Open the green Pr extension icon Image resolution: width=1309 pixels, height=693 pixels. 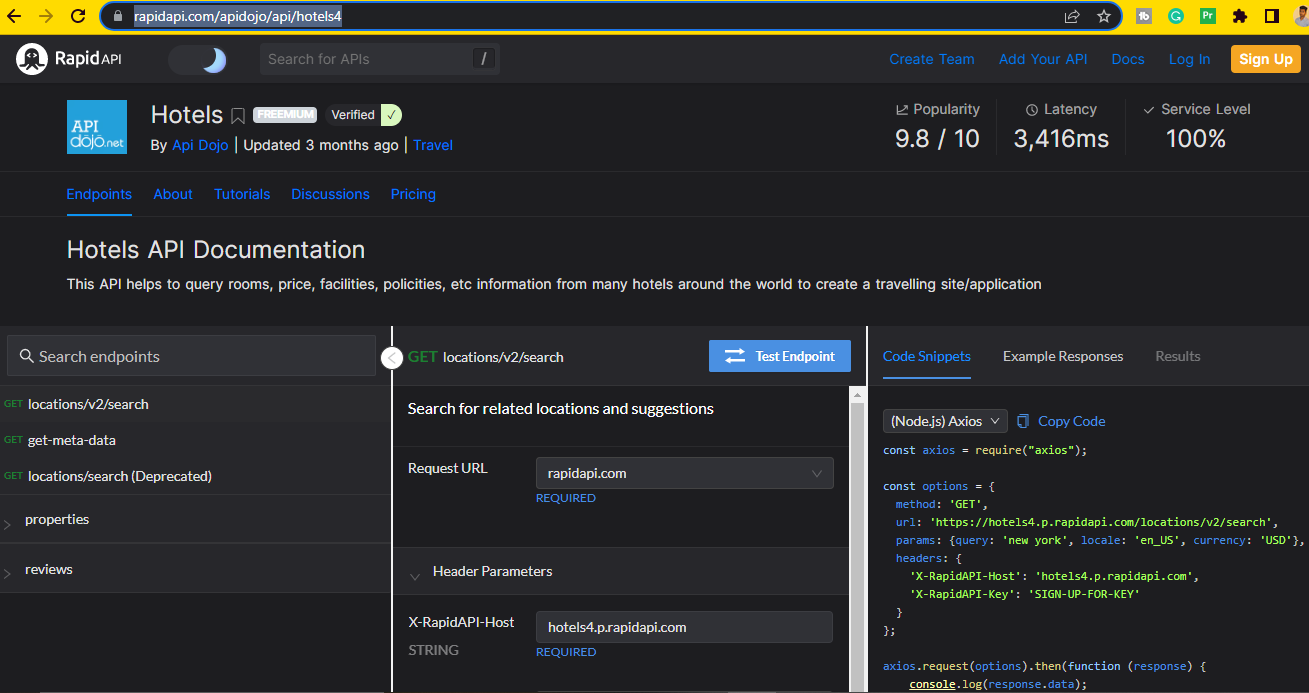pyautogui.click(x=1208, y=16)
